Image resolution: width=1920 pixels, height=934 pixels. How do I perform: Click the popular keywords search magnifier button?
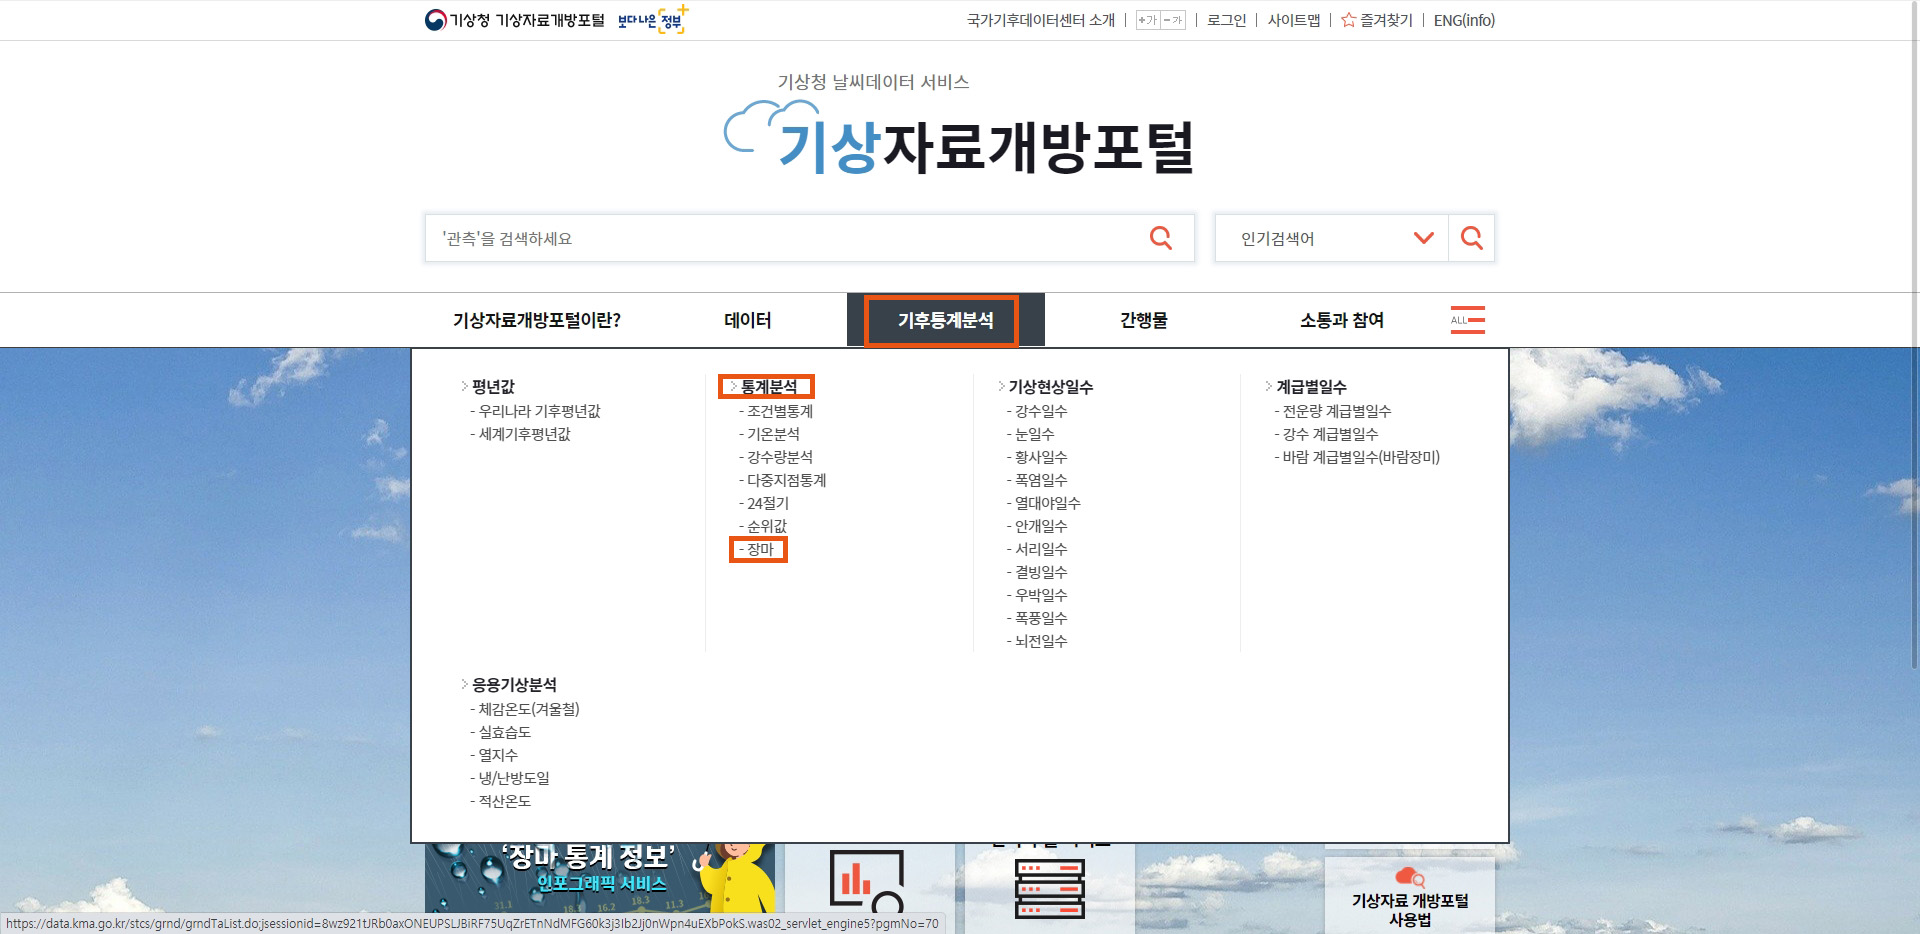click(1472, 238)
